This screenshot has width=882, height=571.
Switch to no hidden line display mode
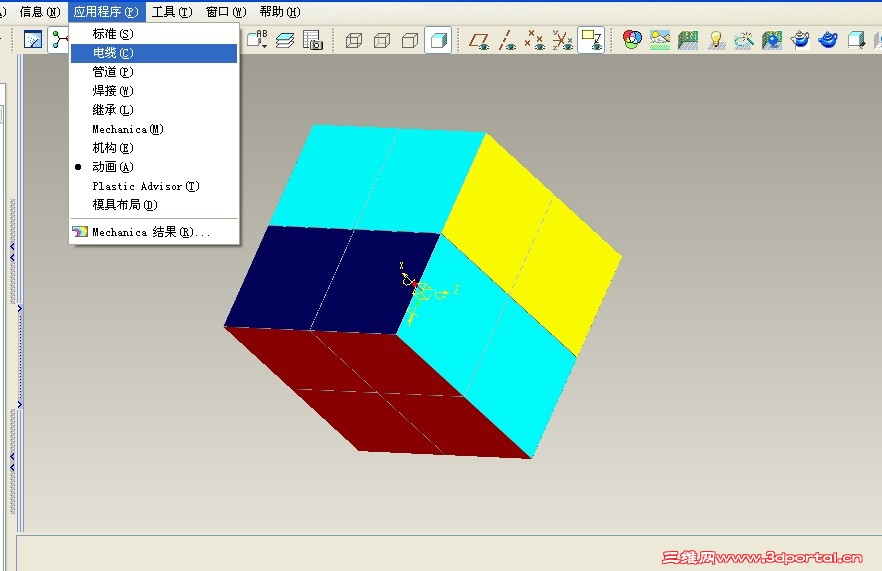410,41
